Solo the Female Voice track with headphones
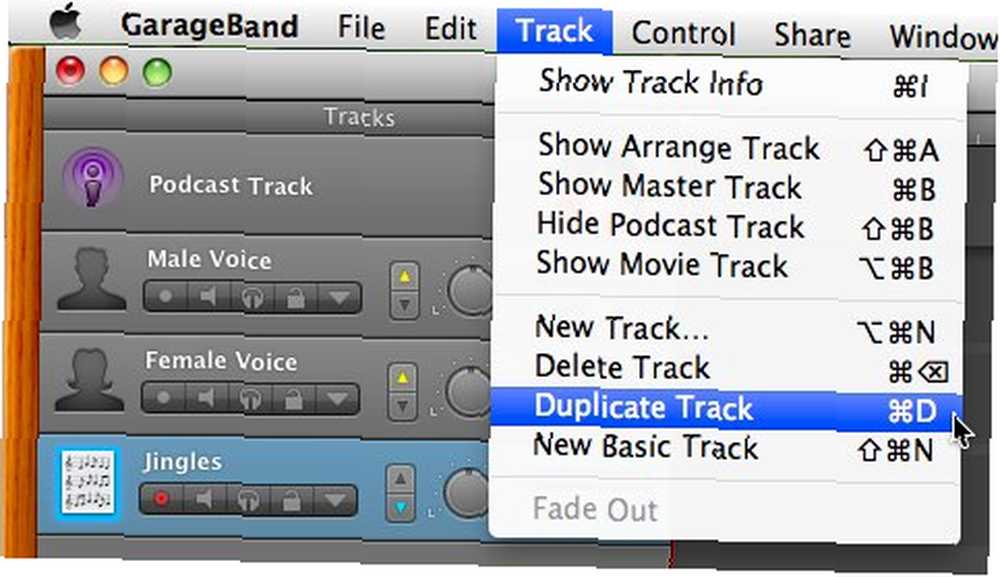1000x577 pixels. pyautogui.click(x=249, y=398)
